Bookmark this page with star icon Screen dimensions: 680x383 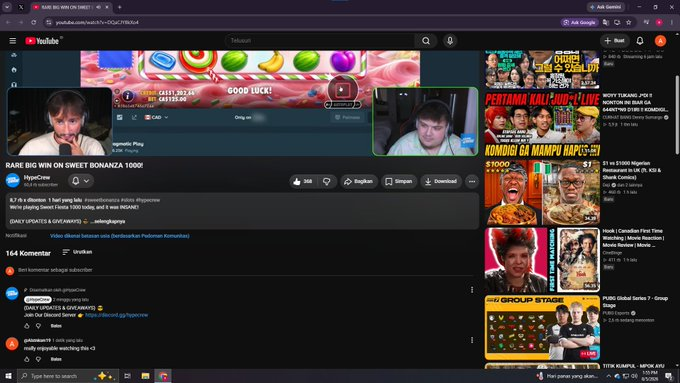(x=628, y=22)
